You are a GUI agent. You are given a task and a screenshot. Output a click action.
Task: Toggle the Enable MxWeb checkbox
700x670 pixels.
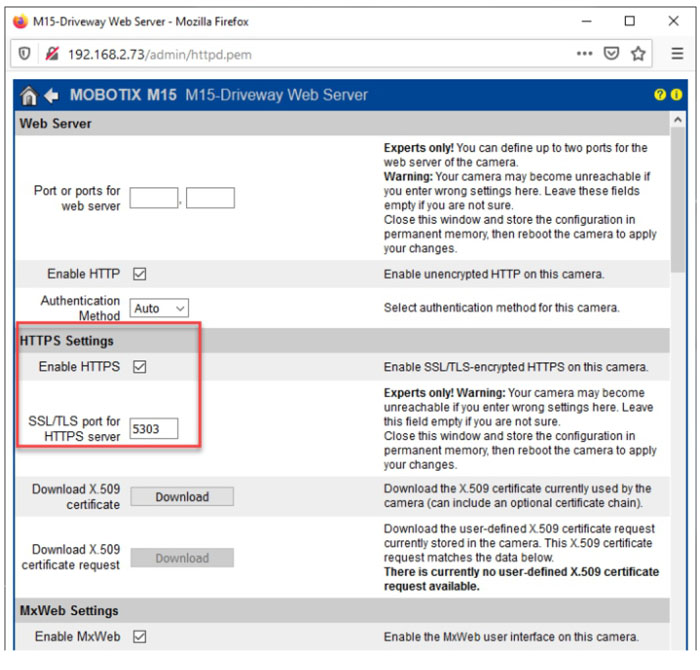140,637
